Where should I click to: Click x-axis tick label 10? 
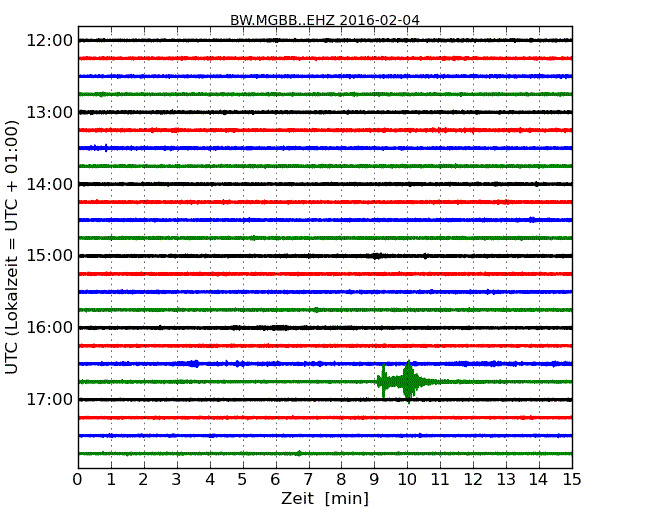coord(407,480)
